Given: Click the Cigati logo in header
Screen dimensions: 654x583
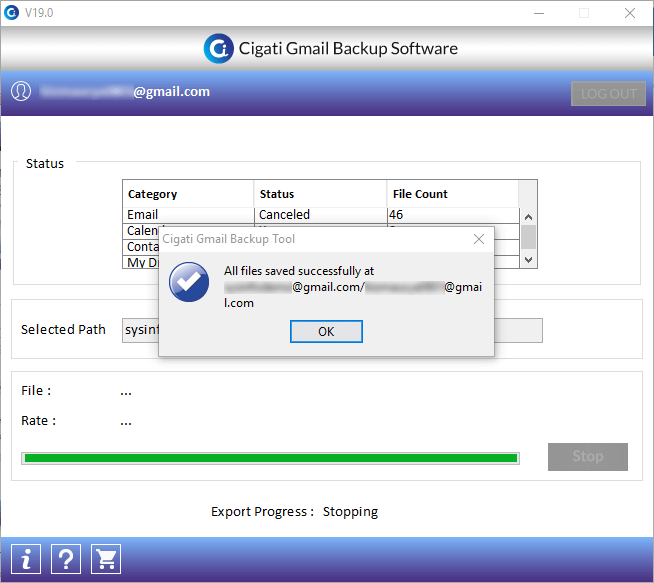Looking at the screenshot, I should pos(219,48).
